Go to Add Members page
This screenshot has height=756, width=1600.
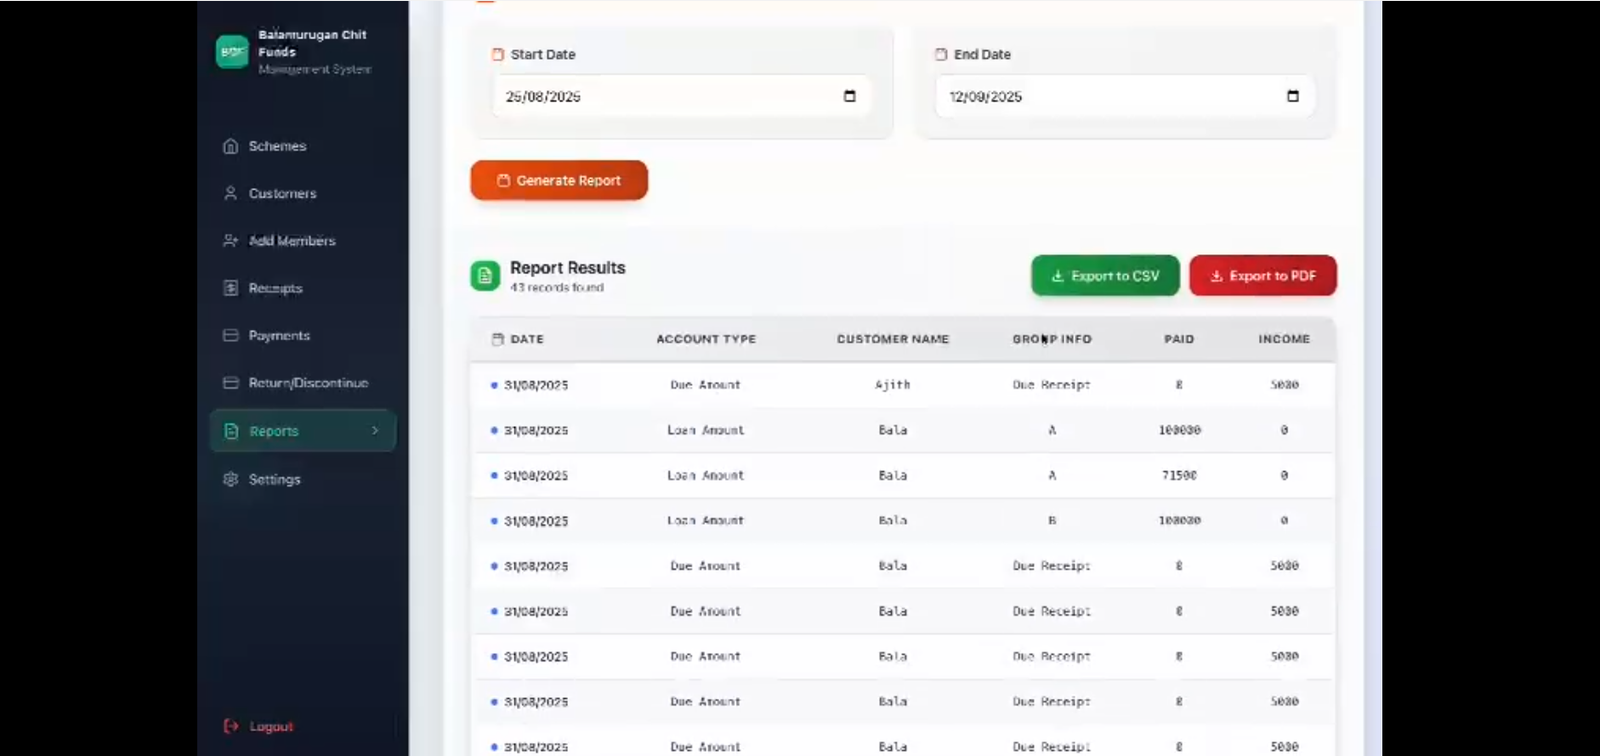click(303, 241)
